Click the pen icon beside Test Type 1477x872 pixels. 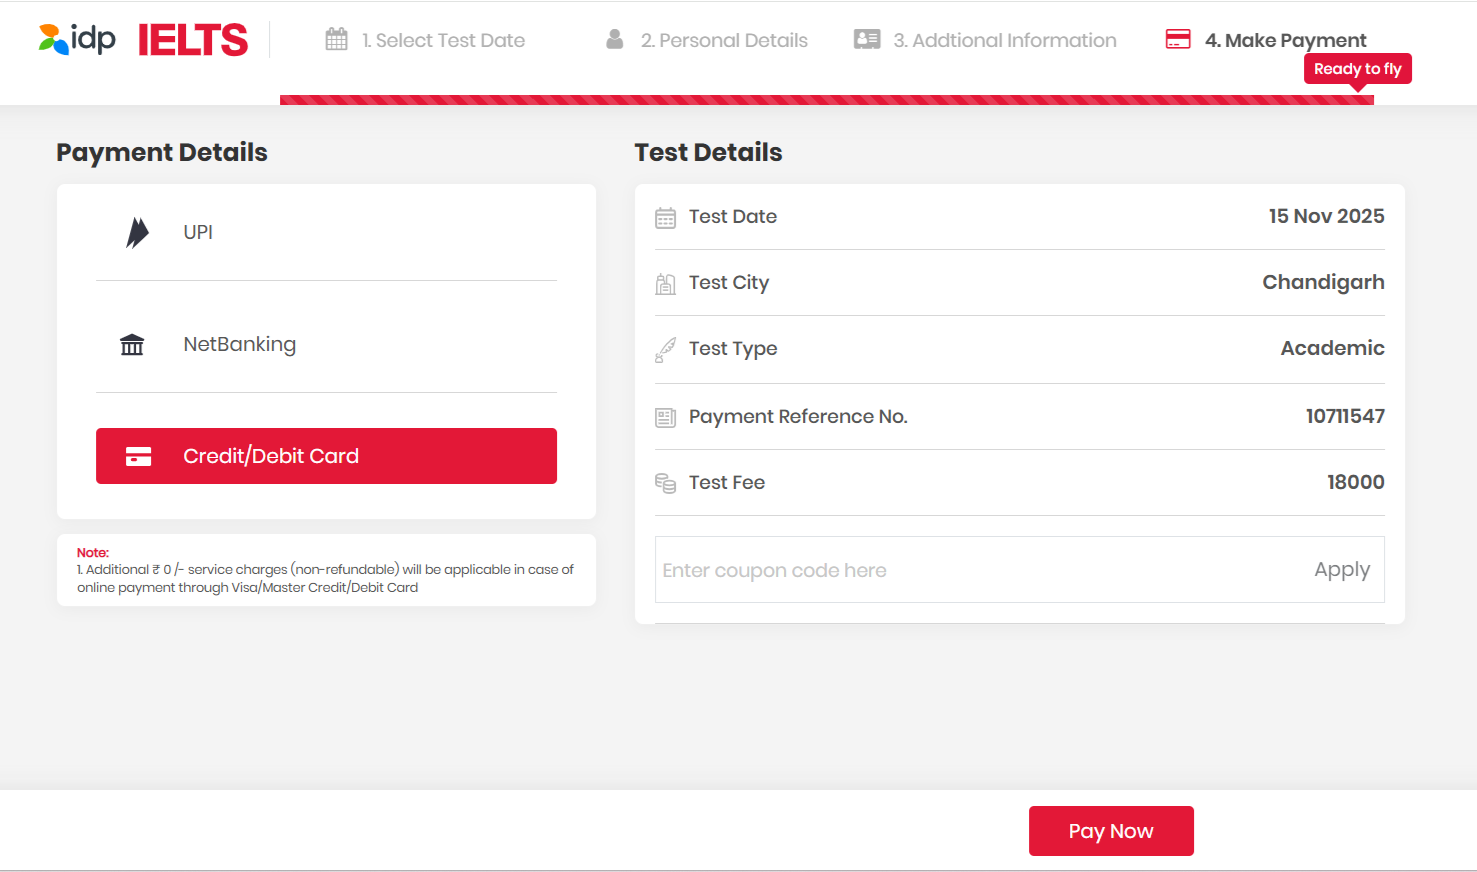[x=665, y=348]
